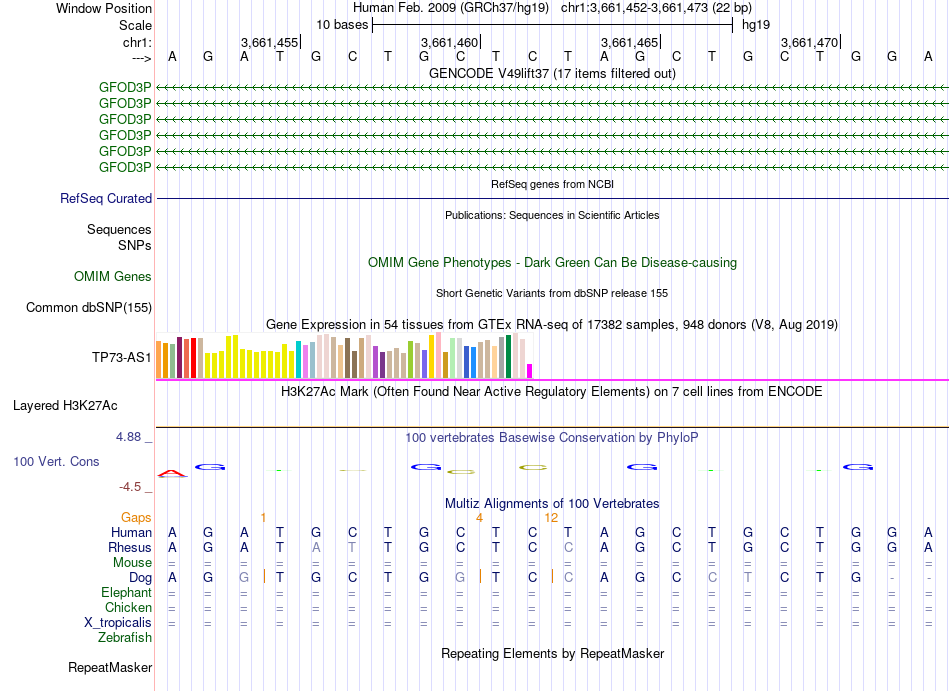Click the orange gap count '12'
This screenshot has width=950, height=691.
point(551,518)
